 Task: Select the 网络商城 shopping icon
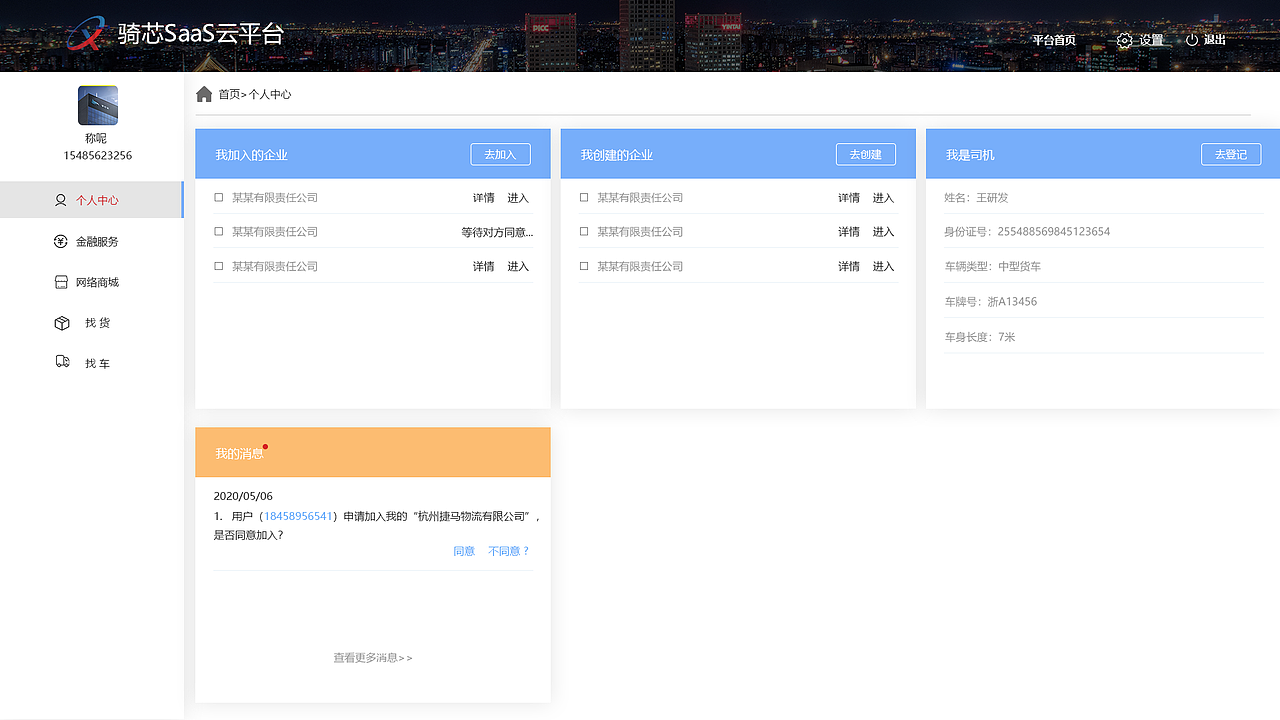pos(60,281)
